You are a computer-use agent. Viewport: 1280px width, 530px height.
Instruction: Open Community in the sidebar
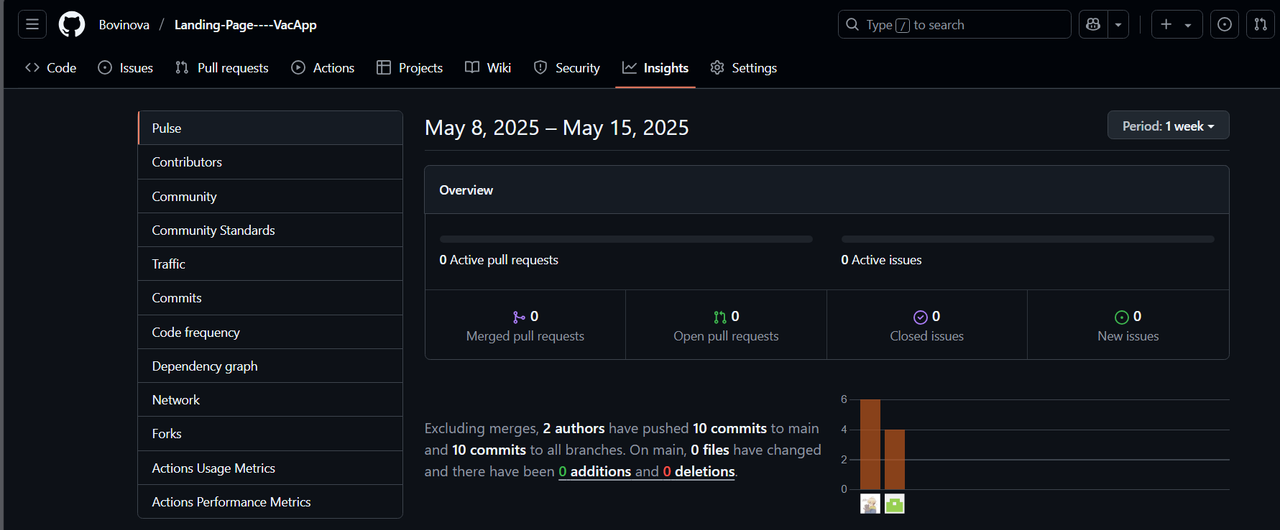coord(270,197)
